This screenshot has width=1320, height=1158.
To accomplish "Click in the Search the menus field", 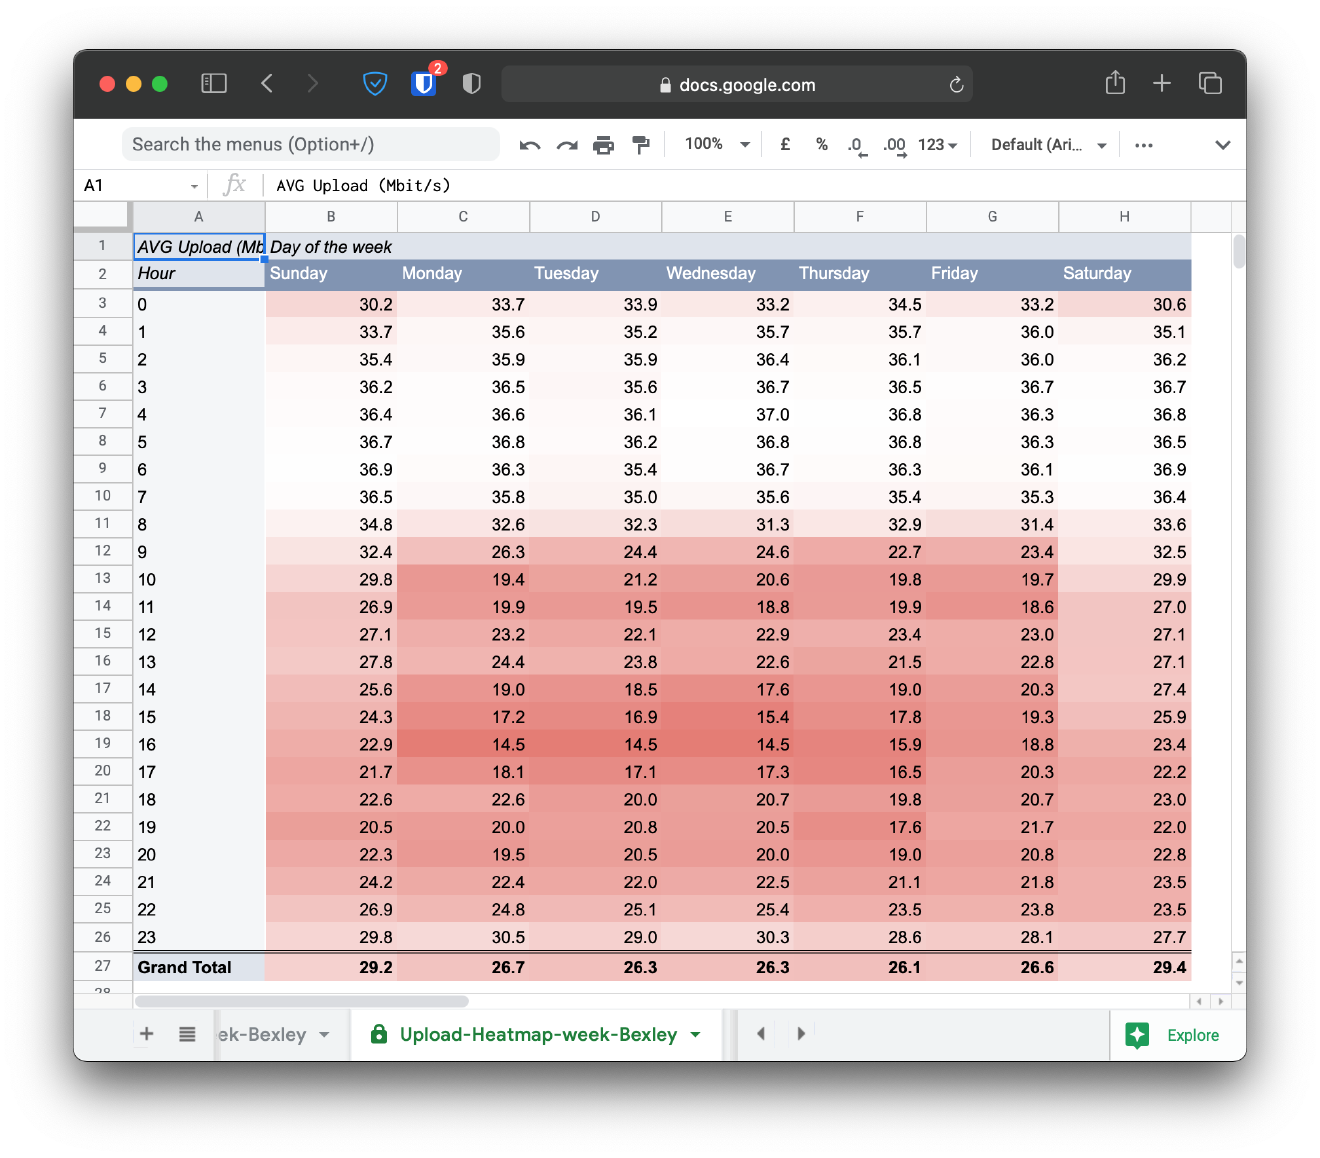I will [310, 144].
